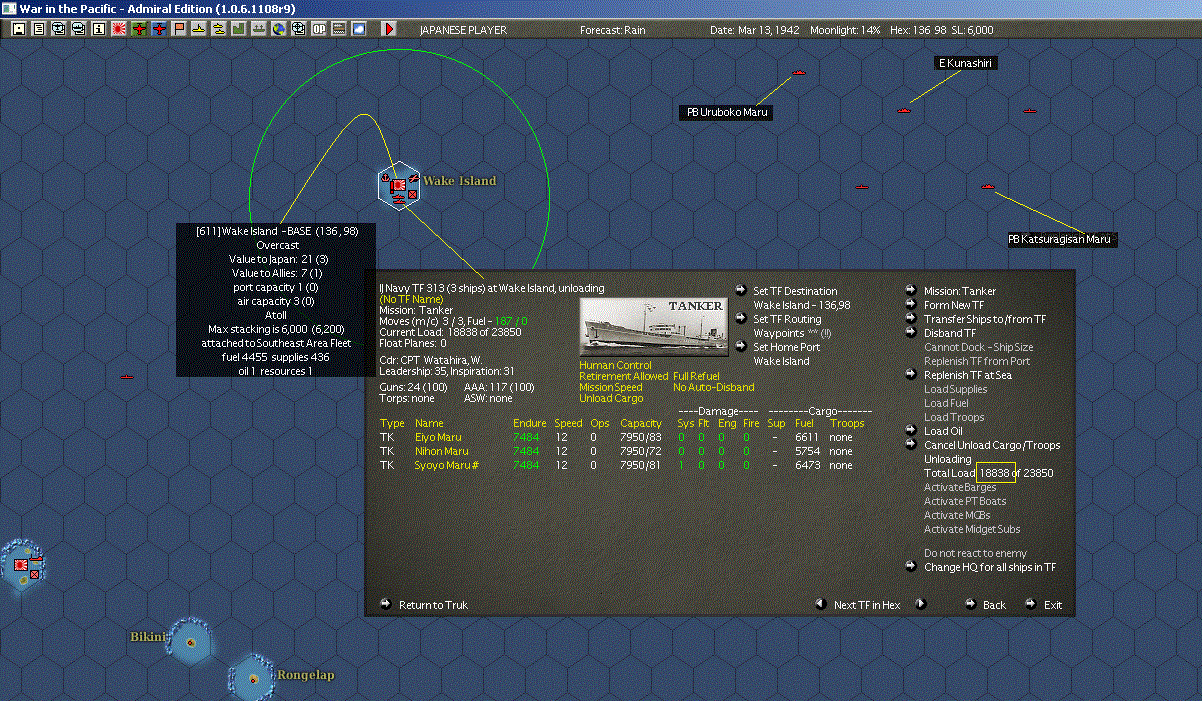Click Cancel Unload Cargo/Troops

992,445
